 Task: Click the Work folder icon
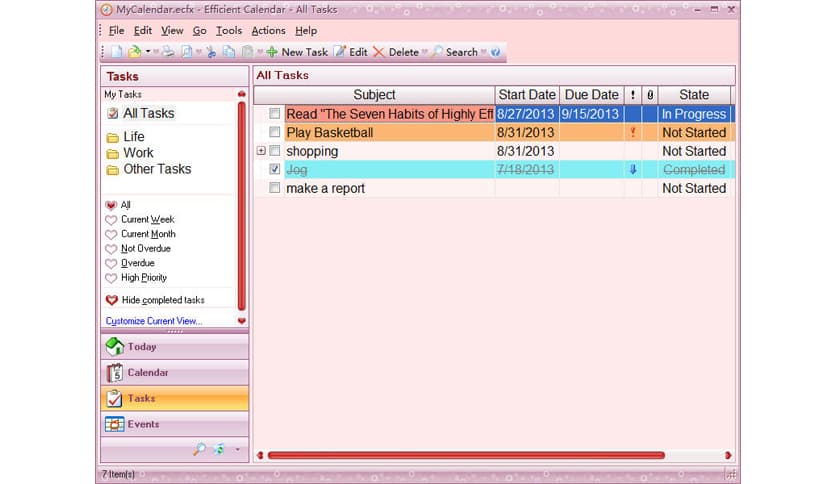pos(112,154)
